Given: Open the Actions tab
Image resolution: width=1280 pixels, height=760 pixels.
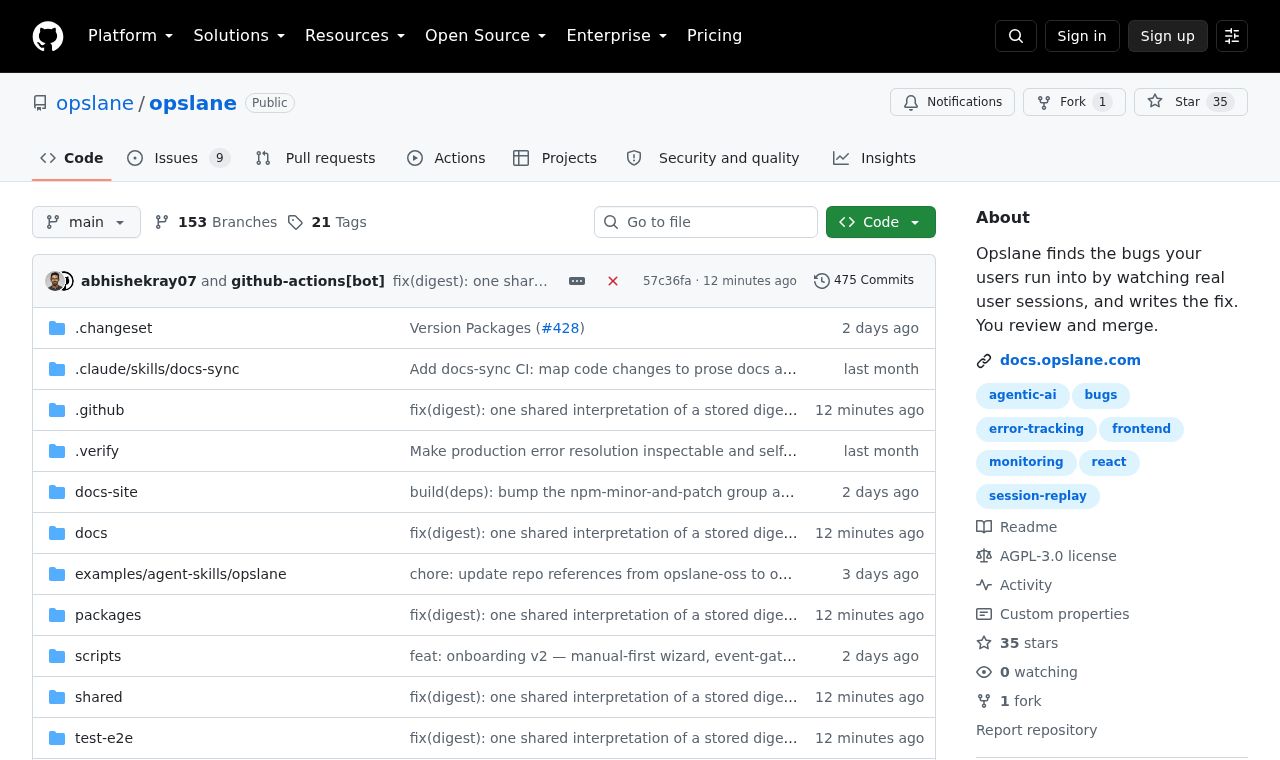Looking at the screenshot, I should click(446, 158).
